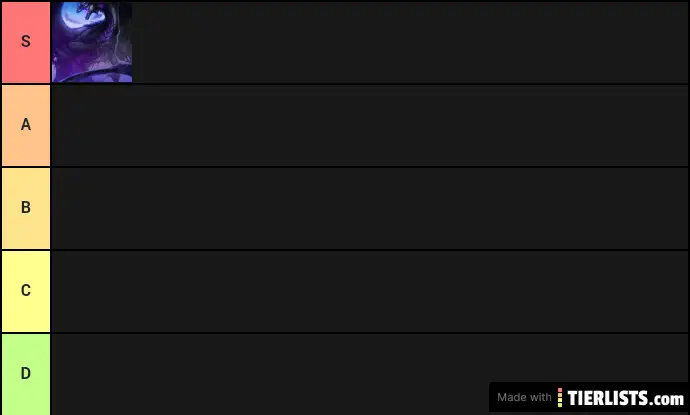Select the green D tier label
The height and width of the screenshot is (415, 690).
click(x=26, y=374)
